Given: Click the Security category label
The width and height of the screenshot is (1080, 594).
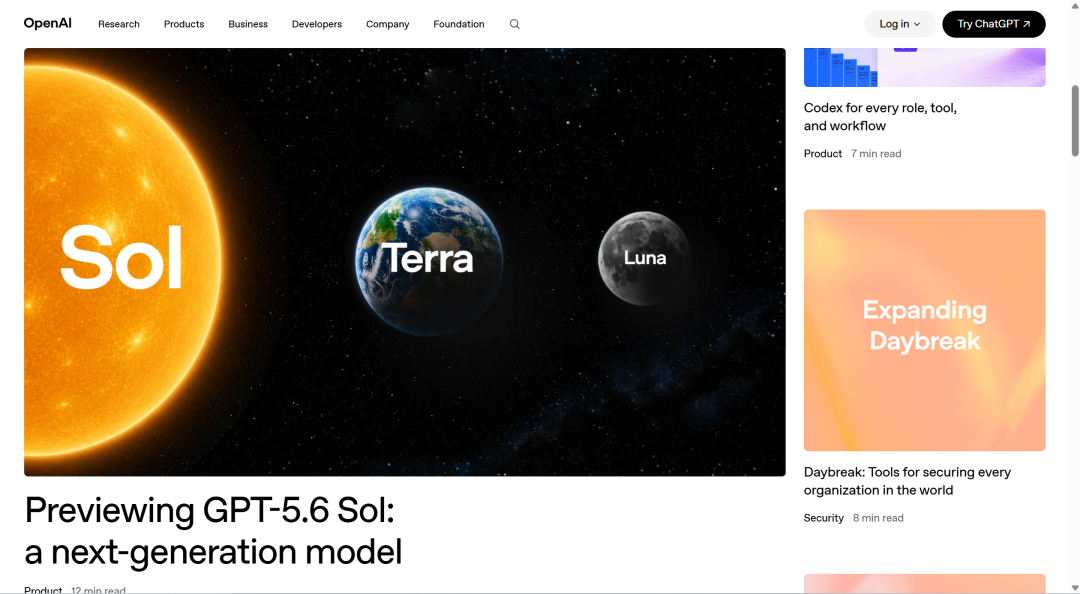Looking at the screenshot, I should tap(824, 518).
